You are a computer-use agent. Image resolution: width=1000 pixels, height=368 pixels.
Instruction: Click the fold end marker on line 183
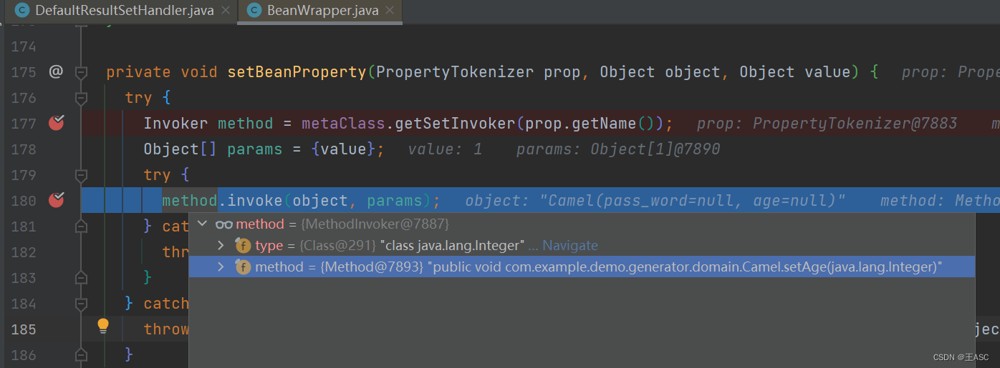coord(81,277)
